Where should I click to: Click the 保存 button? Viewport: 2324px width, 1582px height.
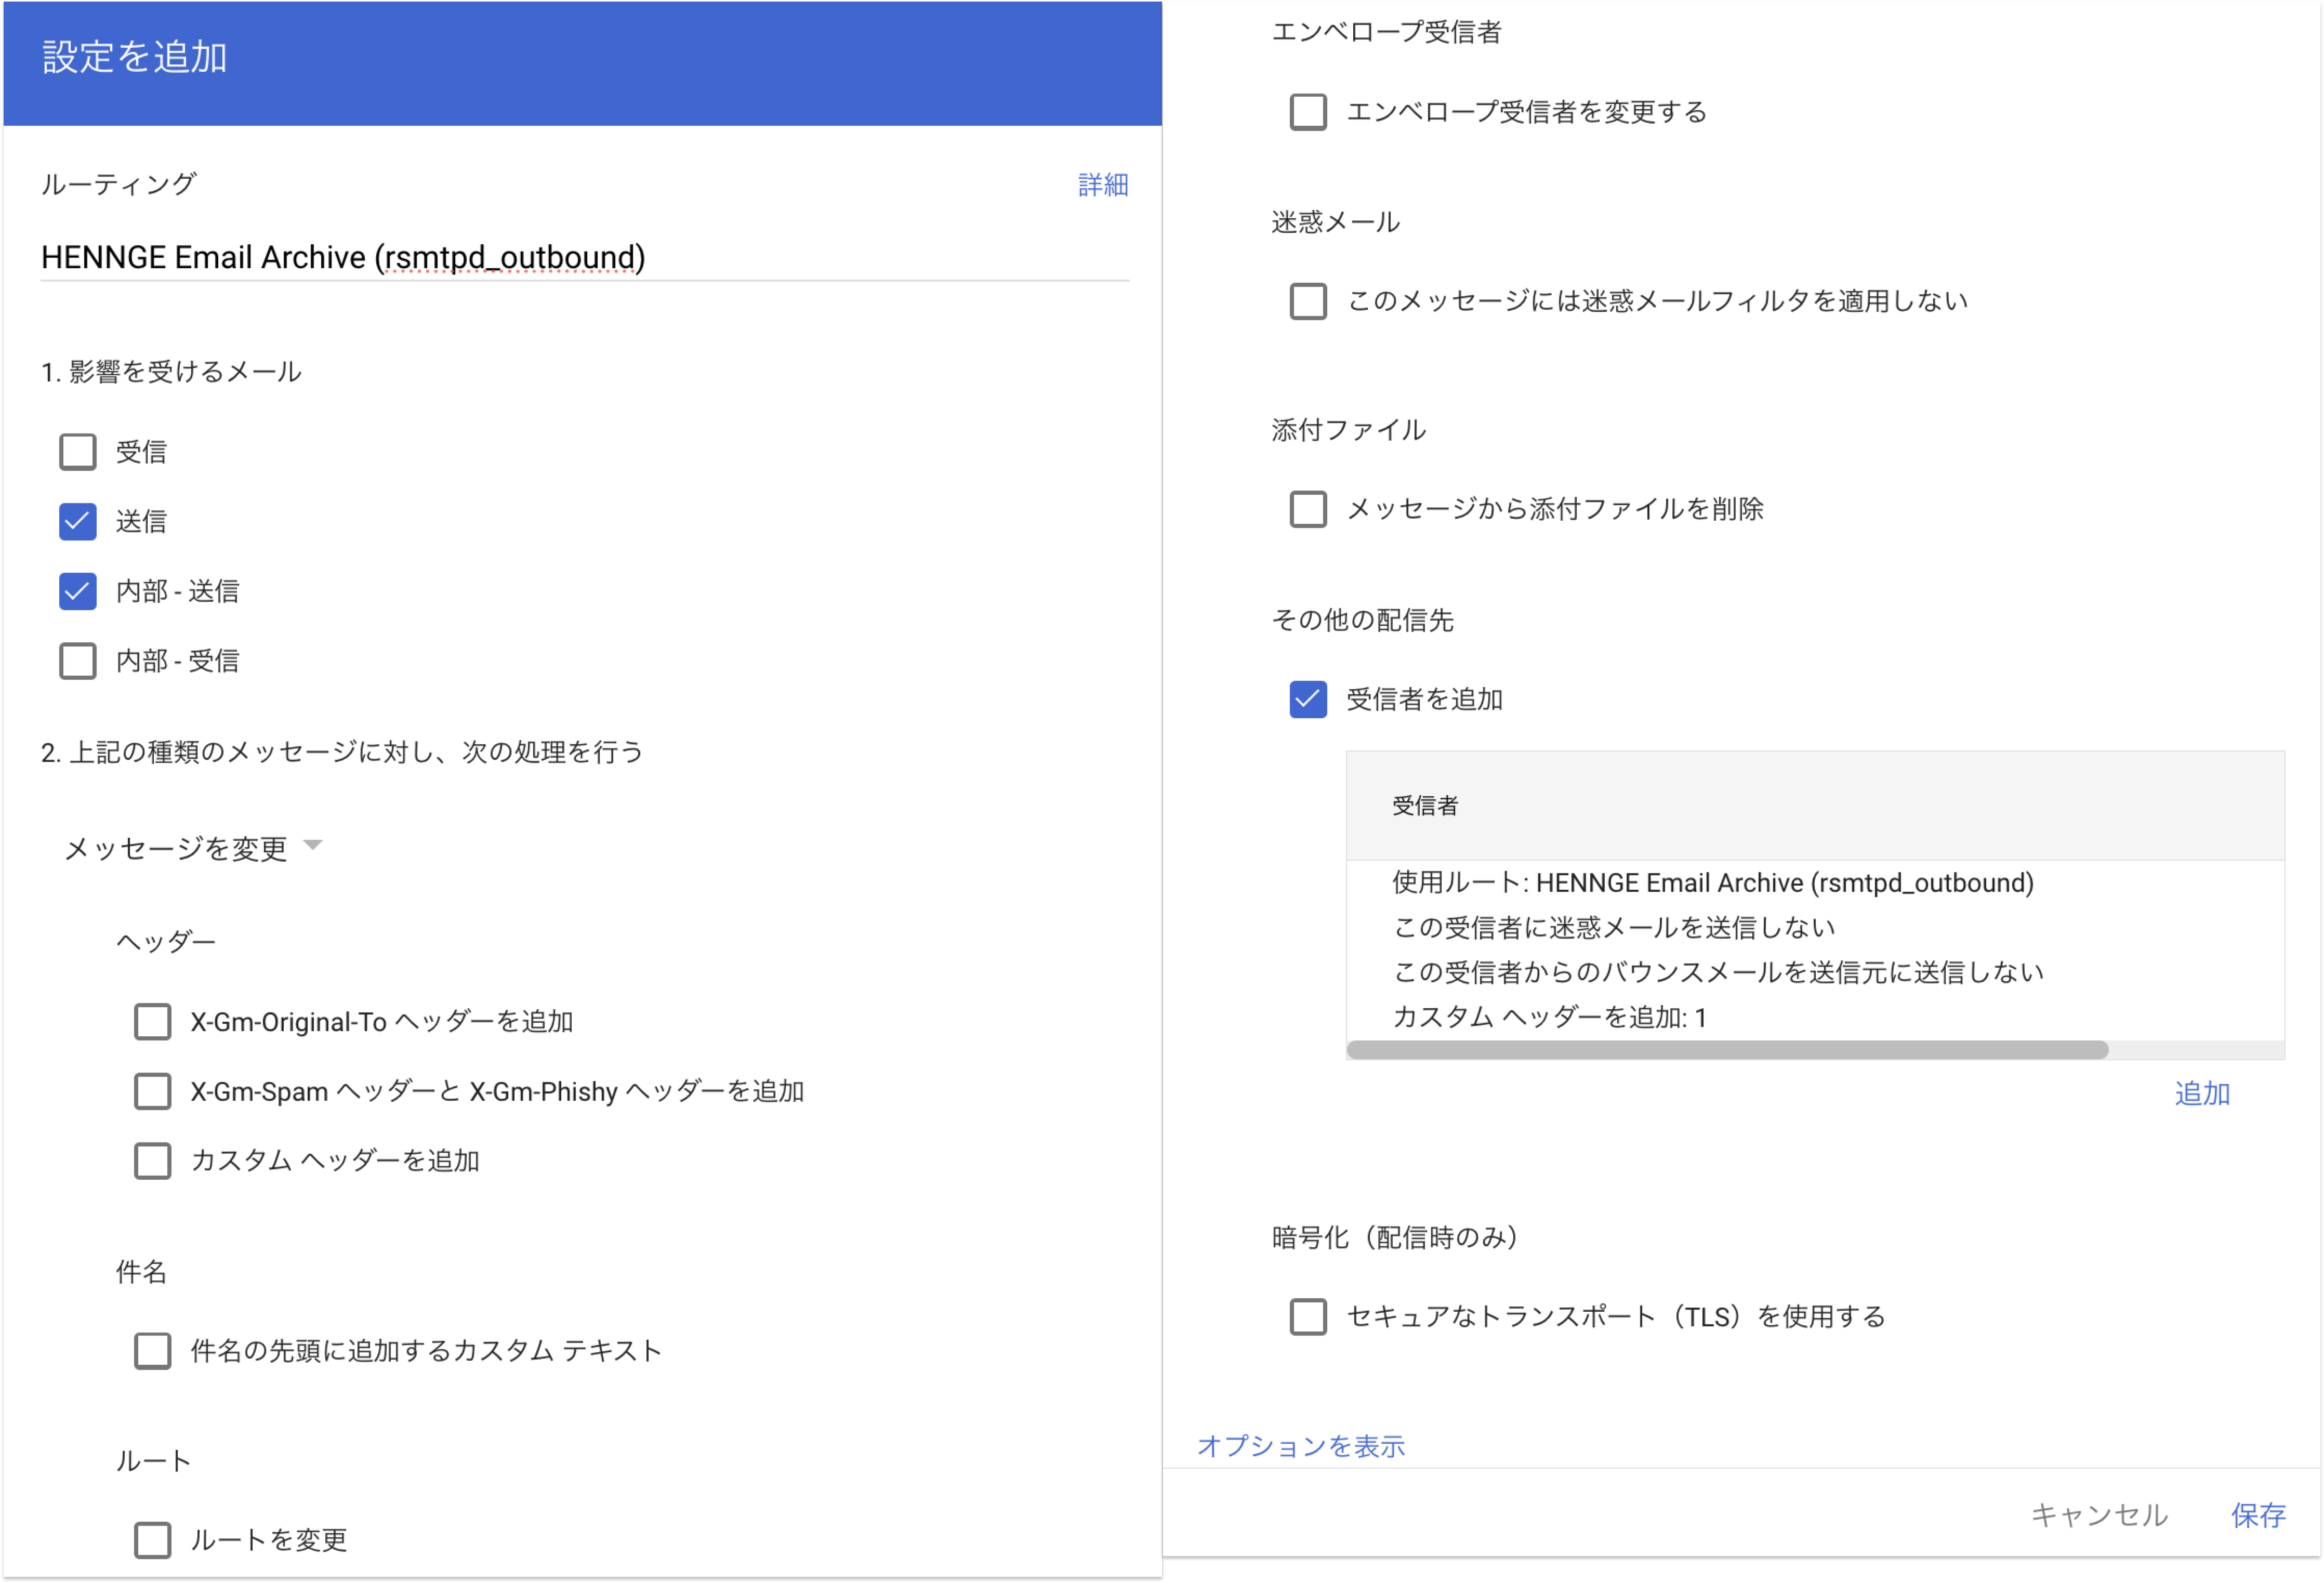click(2258, 1515)
